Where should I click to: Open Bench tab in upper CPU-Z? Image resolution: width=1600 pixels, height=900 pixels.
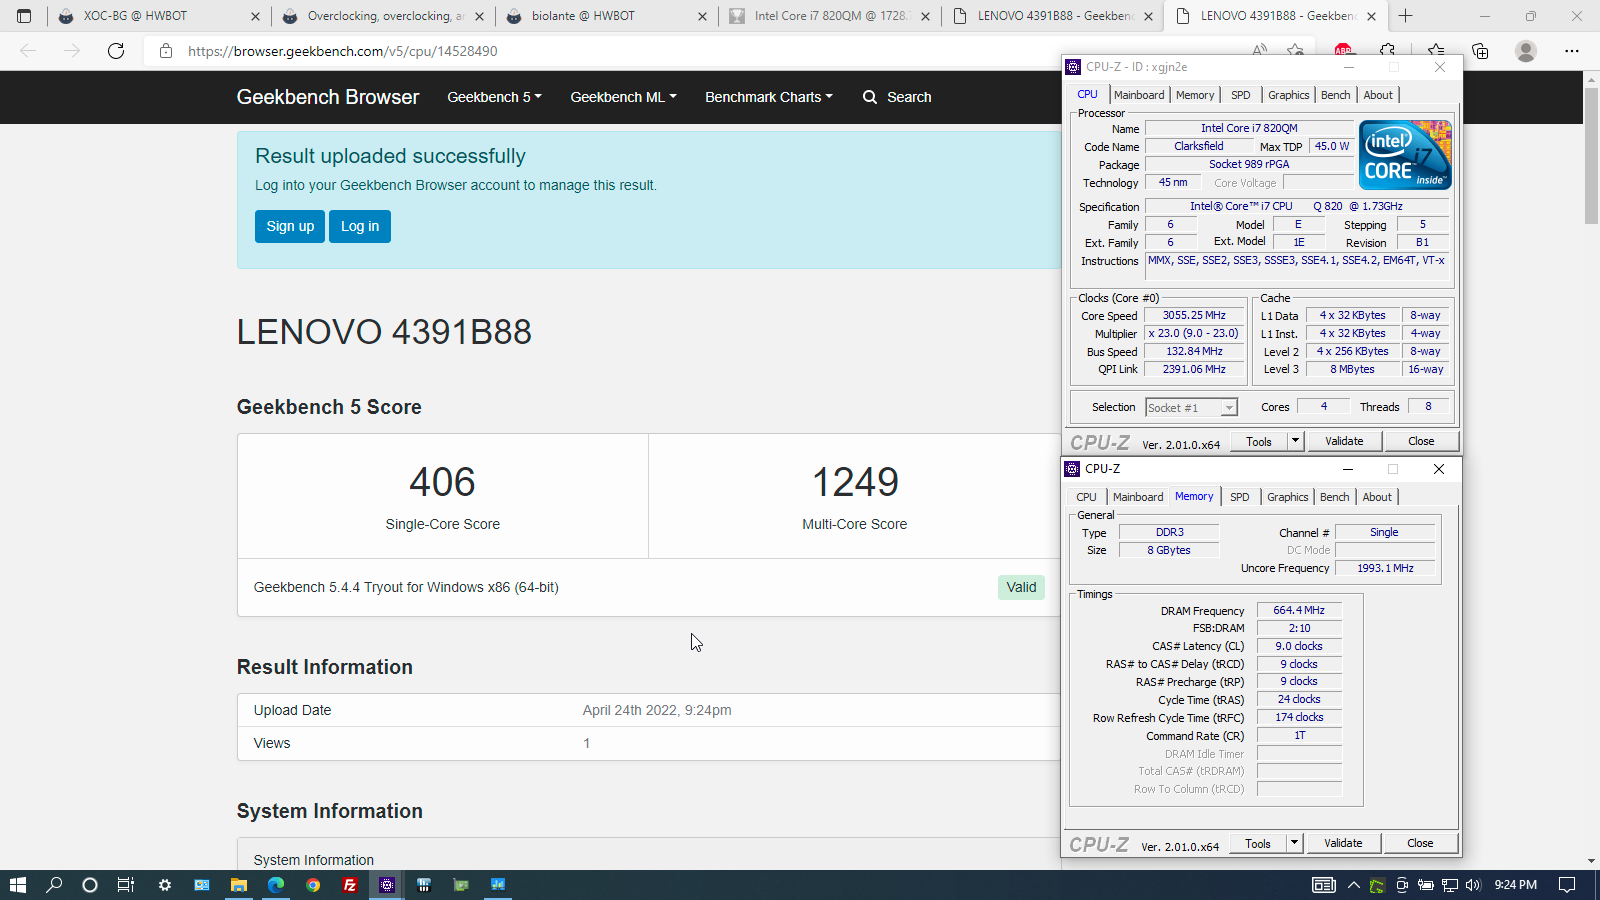[x=1336, y=95]
